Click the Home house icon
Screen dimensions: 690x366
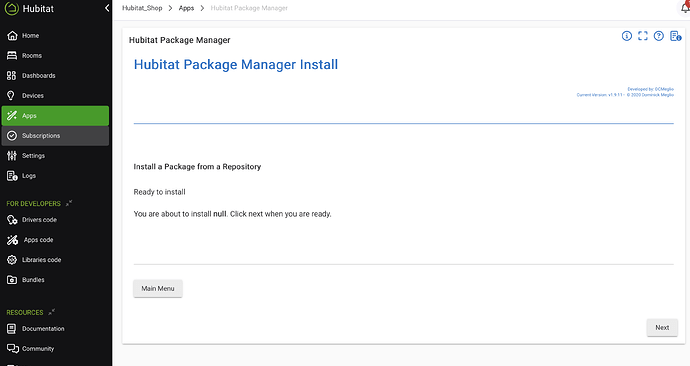[x=12, y=36]
